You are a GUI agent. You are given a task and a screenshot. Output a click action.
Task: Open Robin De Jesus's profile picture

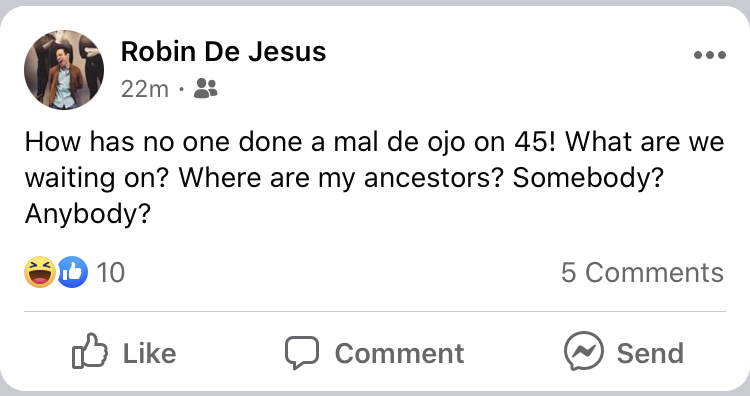pos(64,70)
